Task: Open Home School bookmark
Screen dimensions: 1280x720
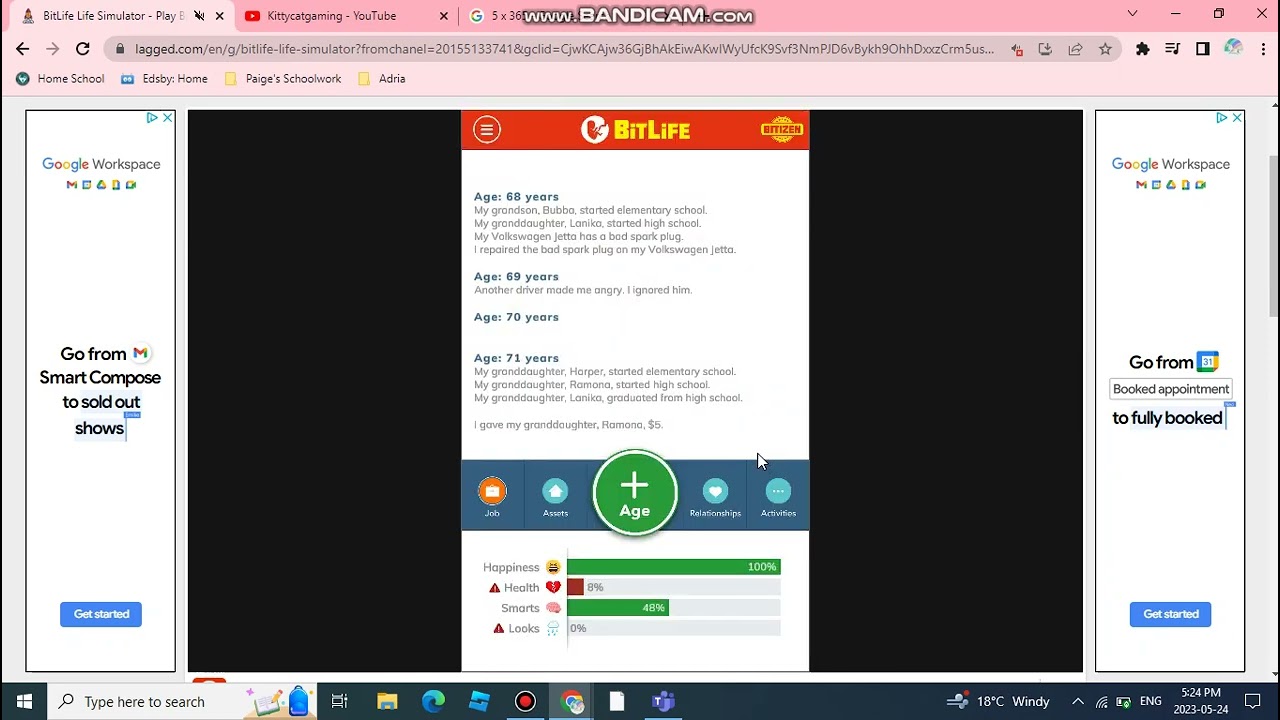Action: [x=60, y=79]
